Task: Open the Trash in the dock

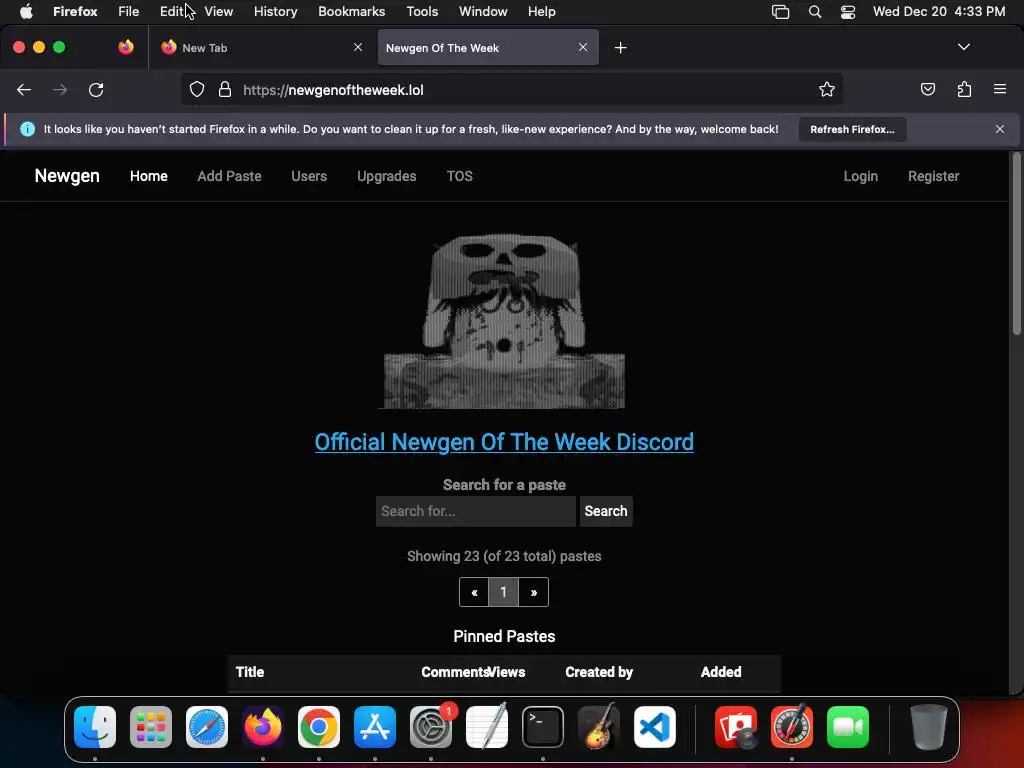Action: coord(929,727)
